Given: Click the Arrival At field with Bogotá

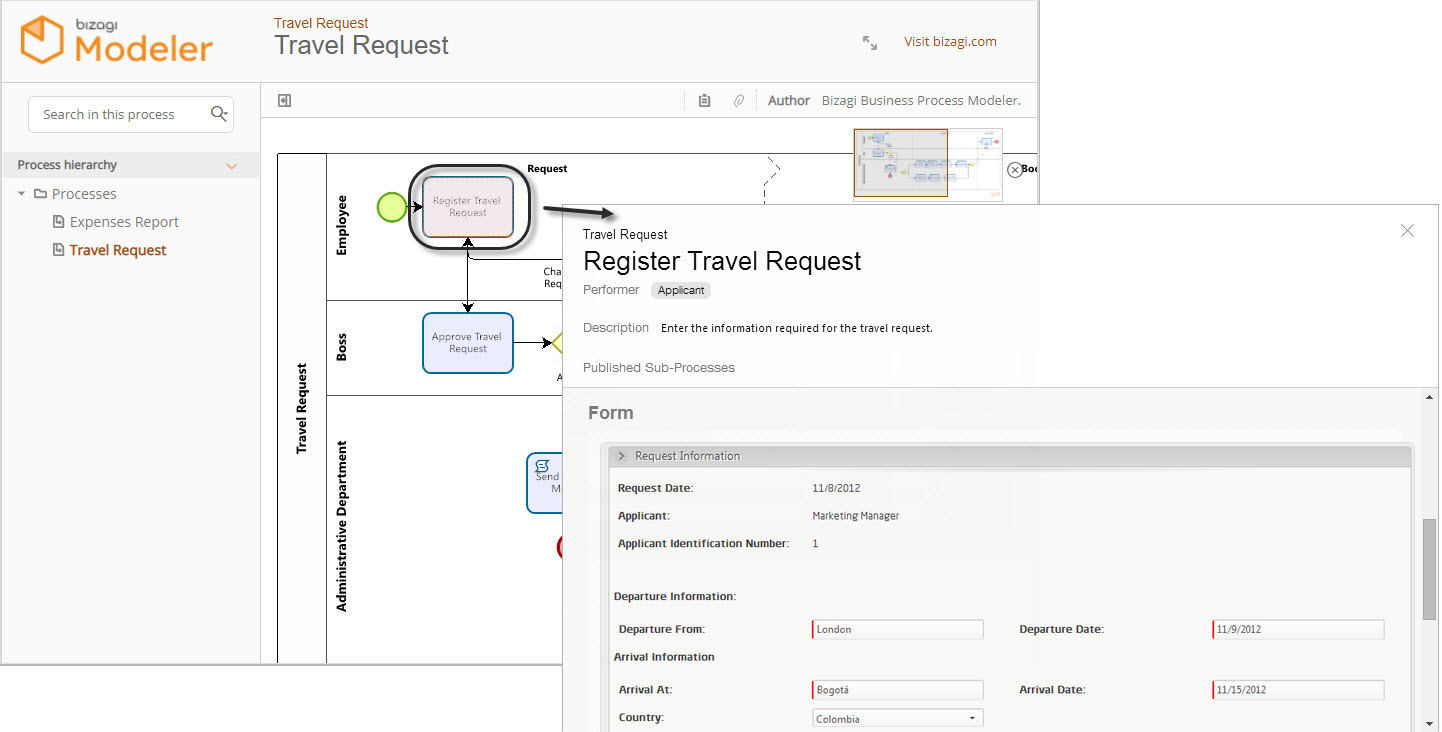Looking at the screenshot, I should [x=898, y=690].
